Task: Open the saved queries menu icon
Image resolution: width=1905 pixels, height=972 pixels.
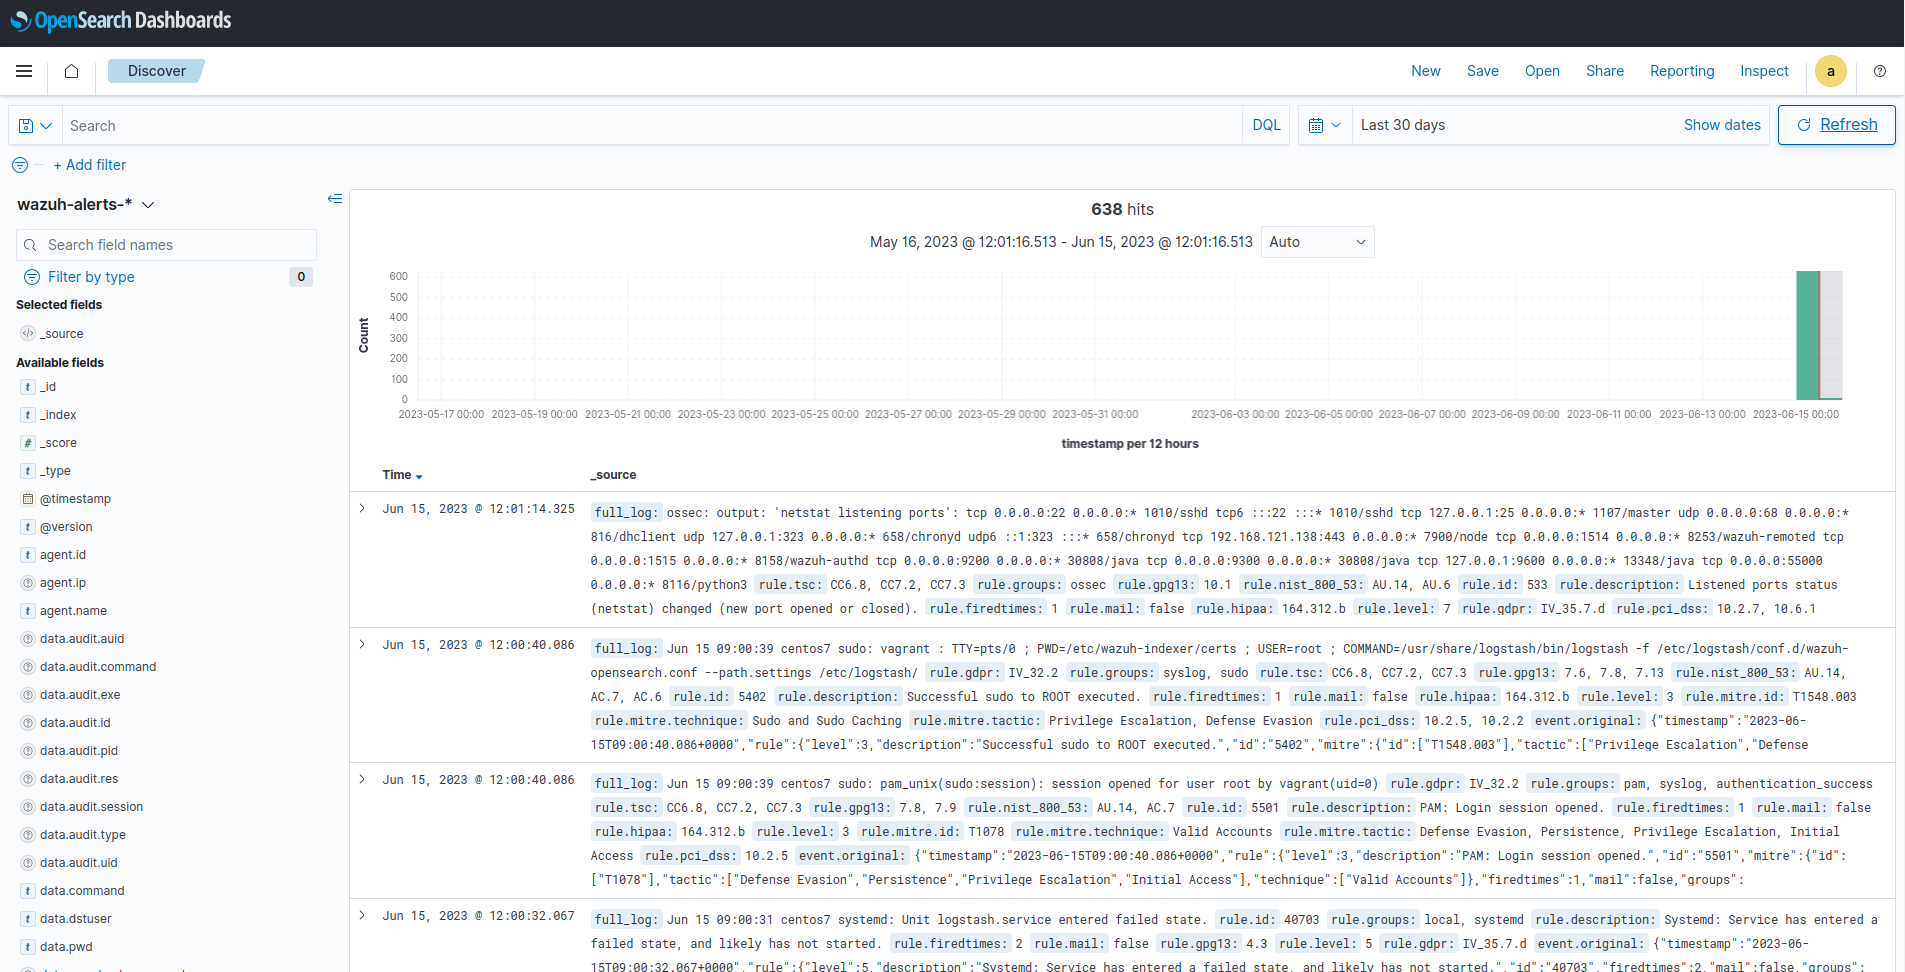Action: (x=35, y=126)
